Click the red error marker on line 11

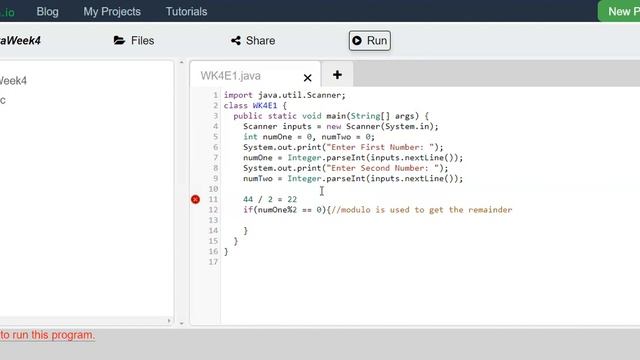pos(196,199)
